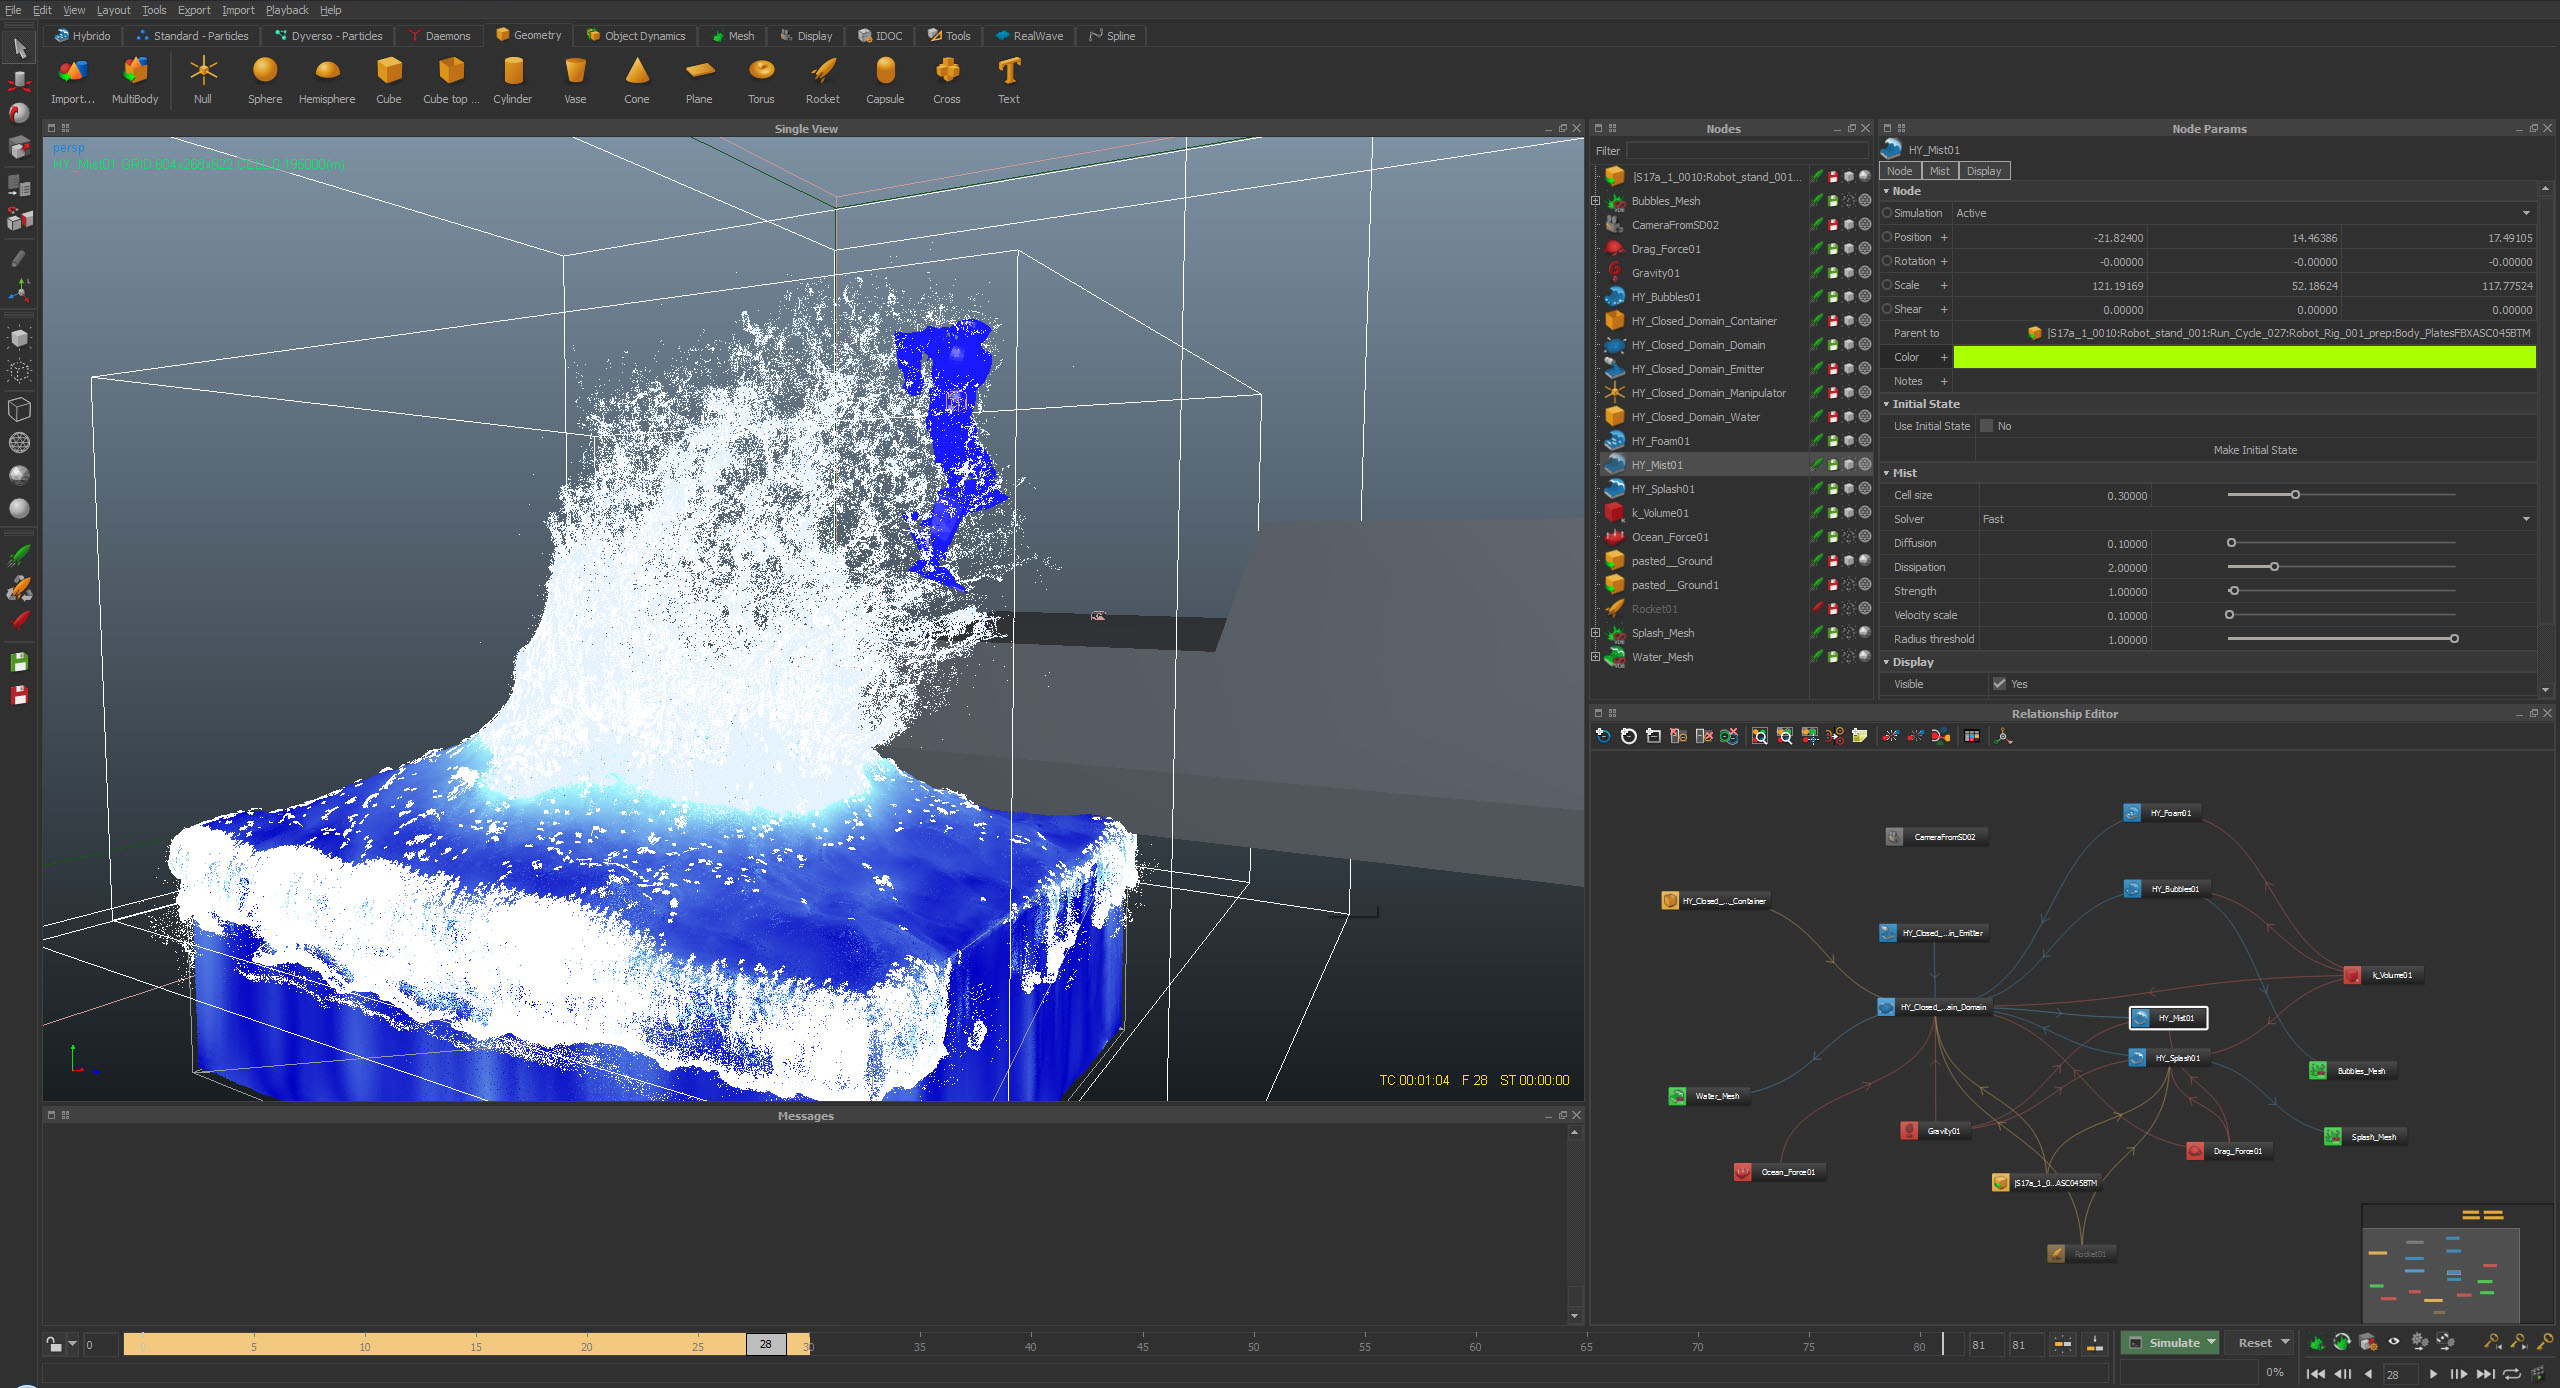Image resolution: width=2560 pixels, height=1388 pixels.
Task: Click the Cylinder shape icon
Action: pos(512,72)
